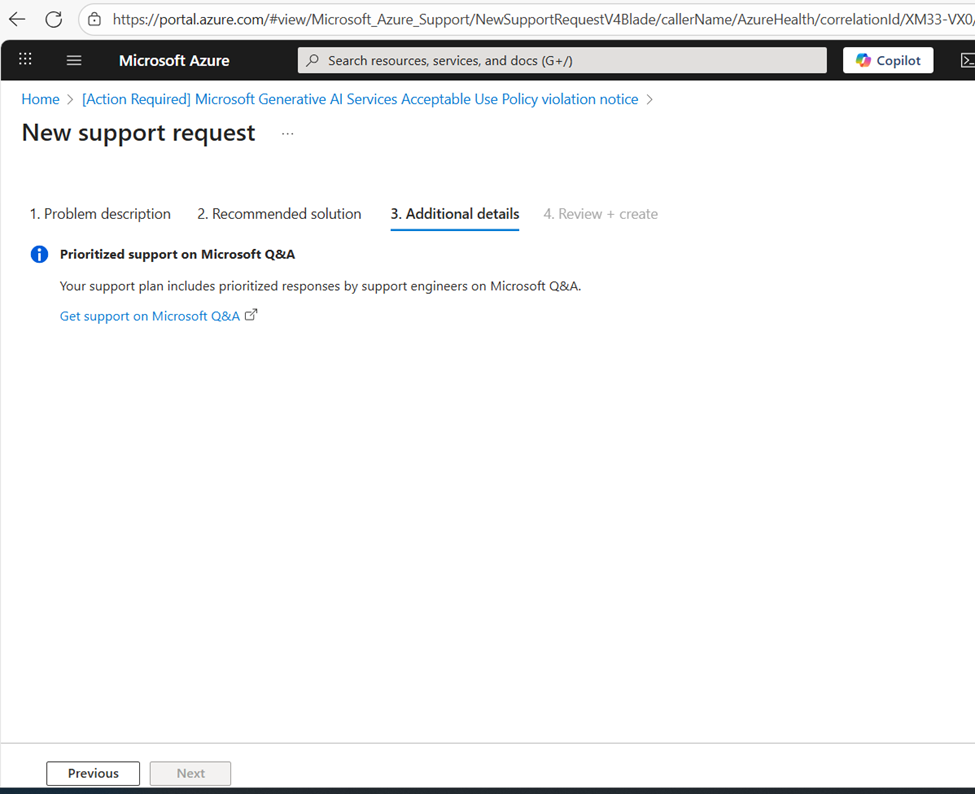
Task: Open Get support on Microsoft Q&A link
Action: [x=150, y=316]
